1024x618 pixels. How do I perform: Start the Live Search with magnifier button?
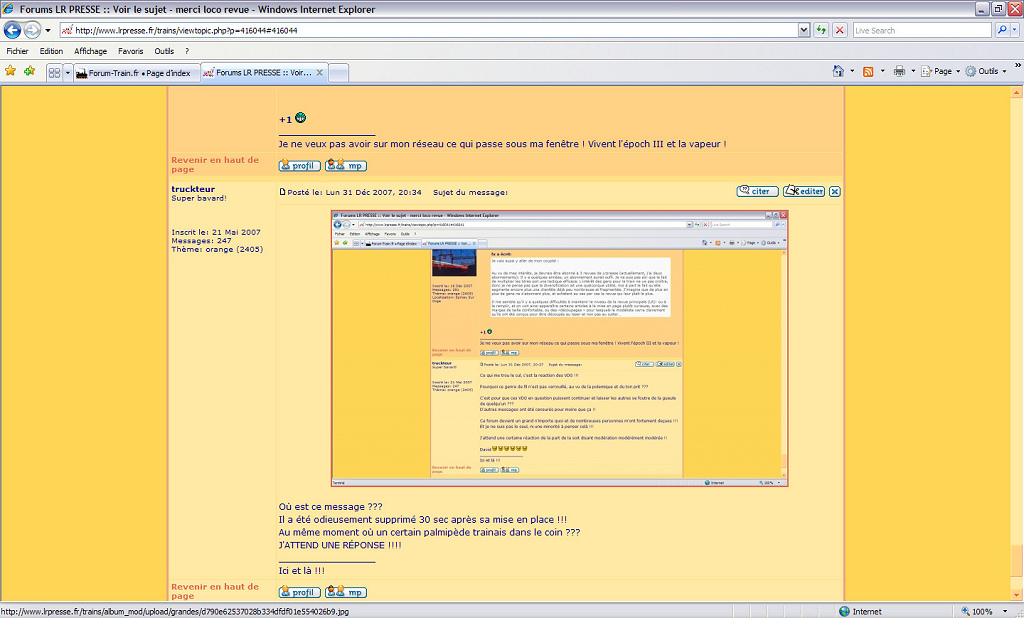tap(1002, 30)
